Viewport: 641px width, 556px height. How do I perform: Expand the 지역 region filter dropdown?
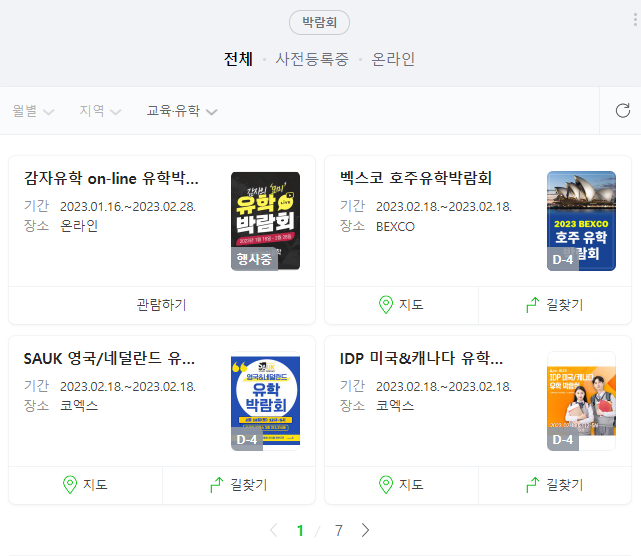[100, 111]
